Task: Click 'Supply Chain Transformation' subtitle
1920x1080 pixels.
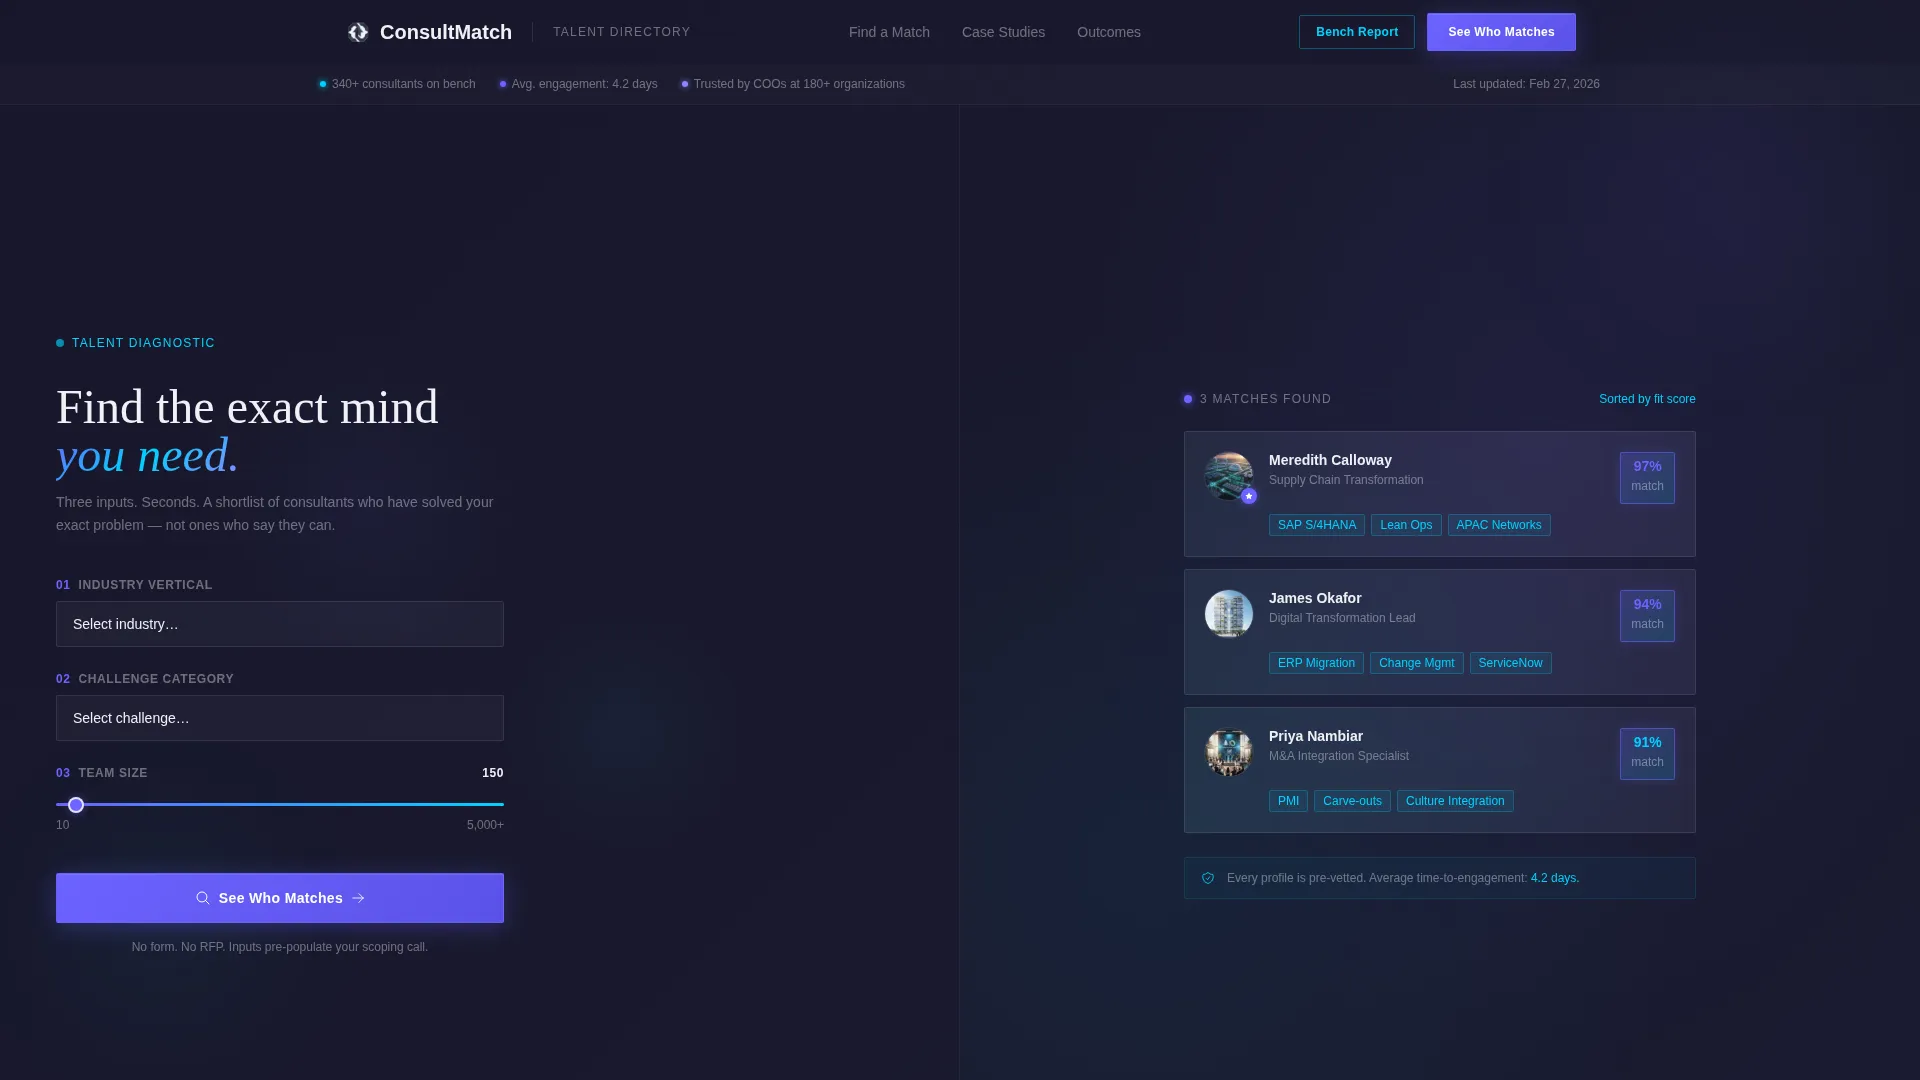Action: [1346, 480]
